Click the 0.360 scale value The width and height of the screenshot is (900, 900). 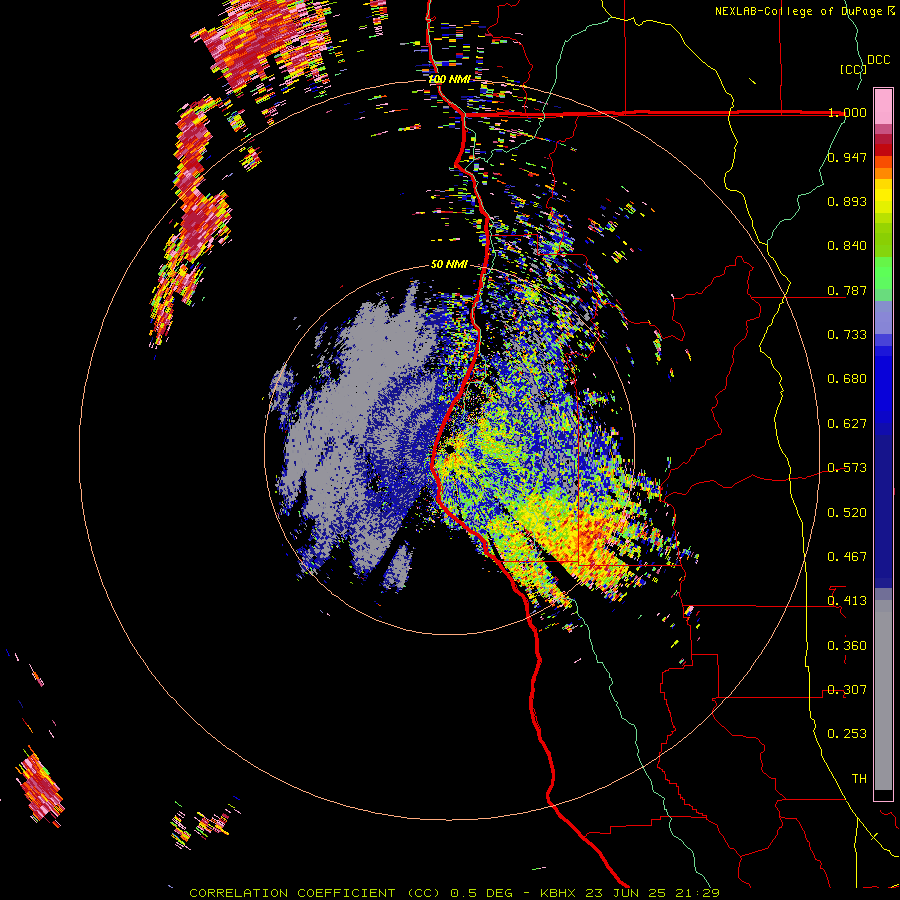point(847,646)
